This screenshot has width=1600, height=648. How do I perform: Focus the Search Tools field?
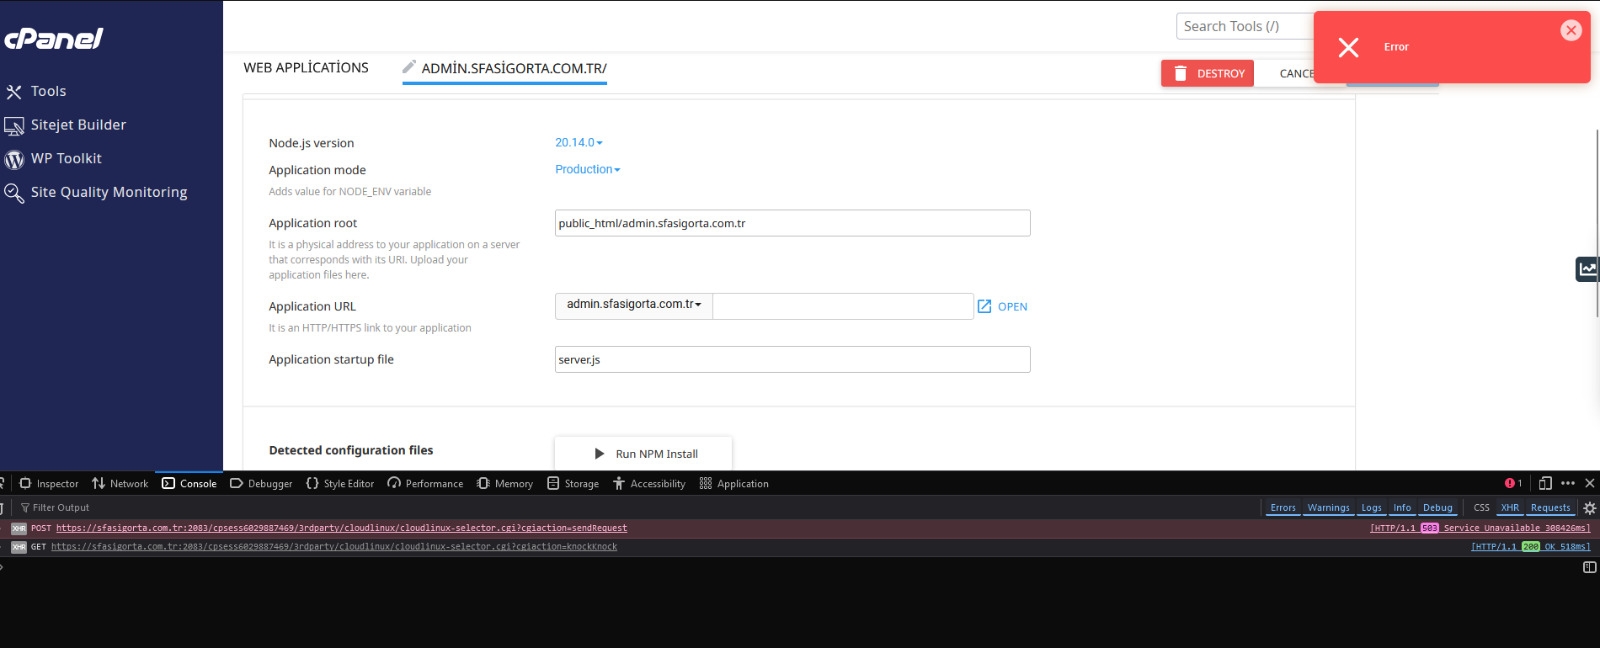point(1245,26)
